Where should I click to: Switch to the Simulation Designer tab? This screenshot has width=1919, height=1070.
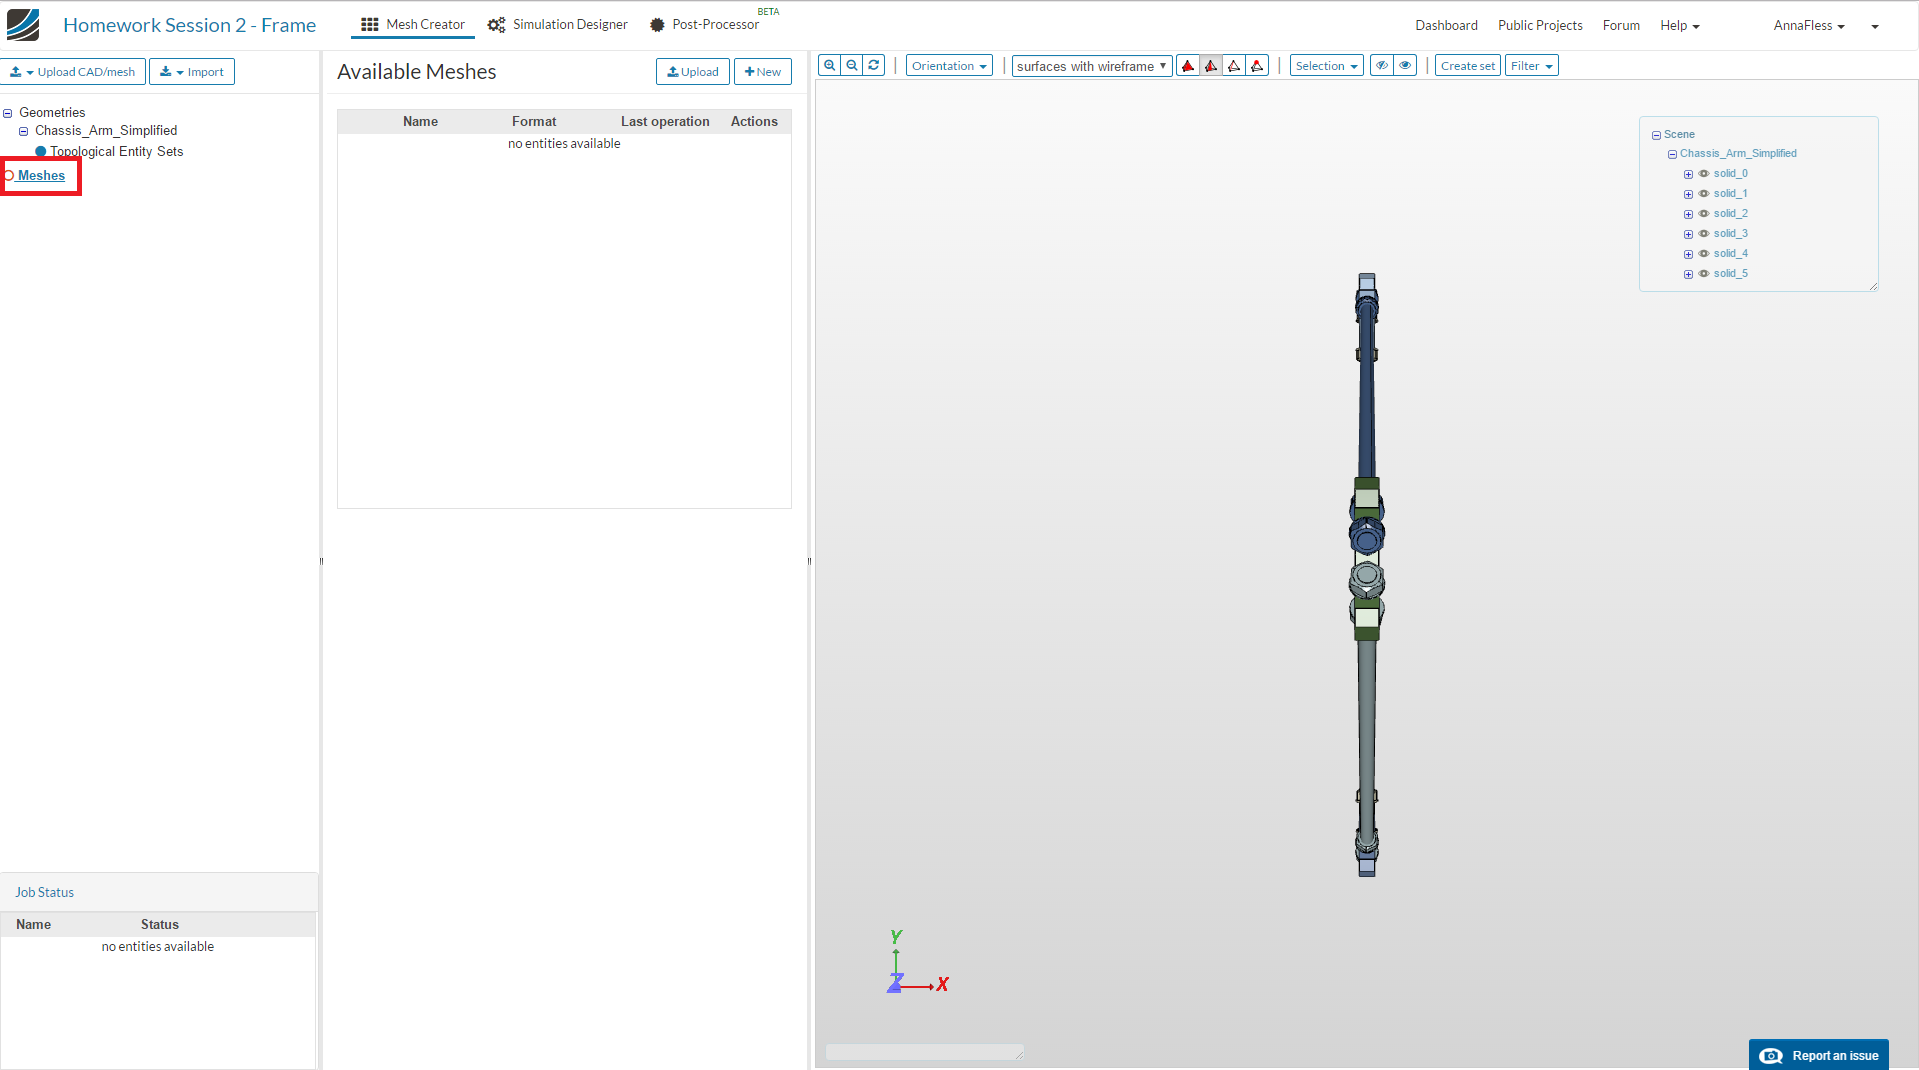click(x=558, y=25)
